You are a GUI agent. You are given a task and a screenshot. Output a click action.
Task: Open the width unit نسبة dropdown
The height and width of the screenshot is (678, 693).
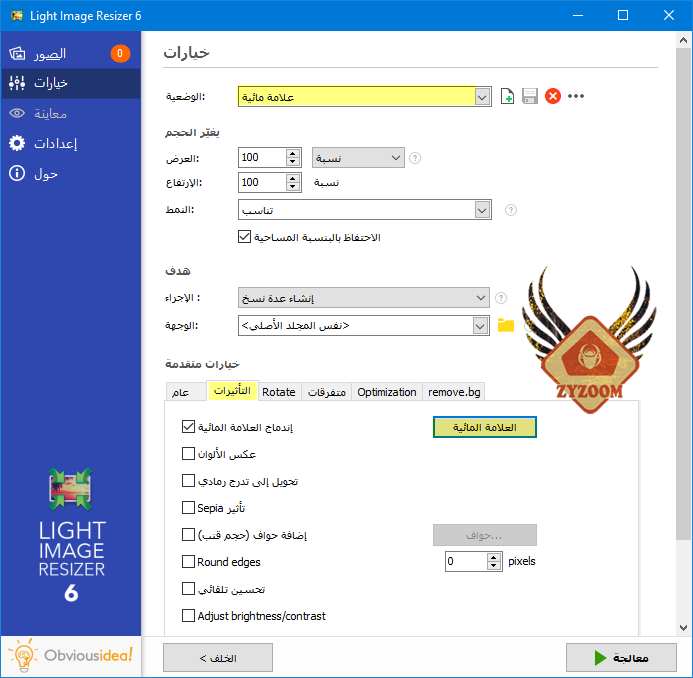pyautogui.click(x=358, y=158)
